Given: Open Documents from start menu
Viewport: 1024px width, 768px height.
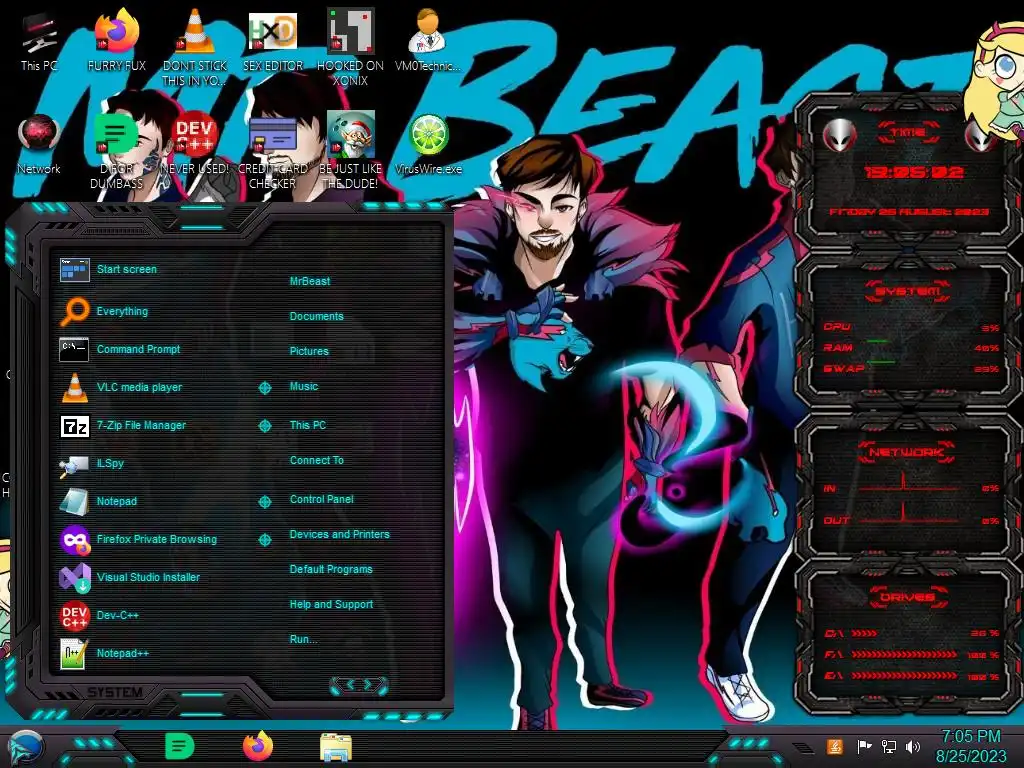Looking at the screenshot, I should tap(317, 316).
